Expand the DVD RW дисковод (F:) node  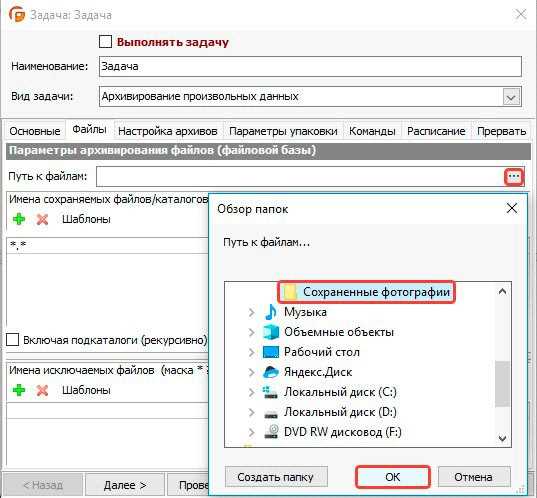tap(251, 432)
